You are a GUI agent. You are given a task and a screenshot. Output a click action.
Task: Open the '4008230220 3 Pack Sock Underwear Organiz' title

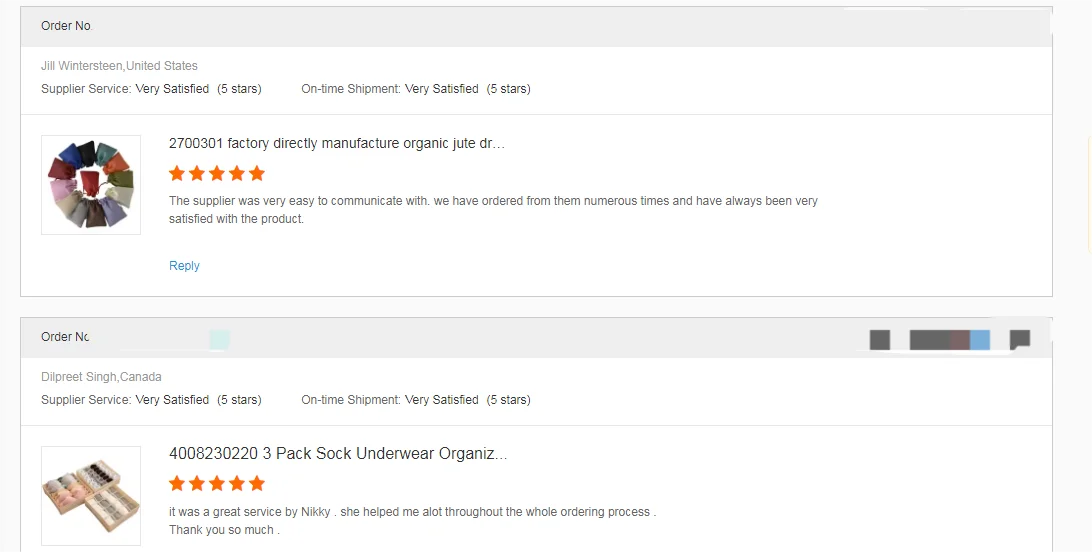coord(338,454)
